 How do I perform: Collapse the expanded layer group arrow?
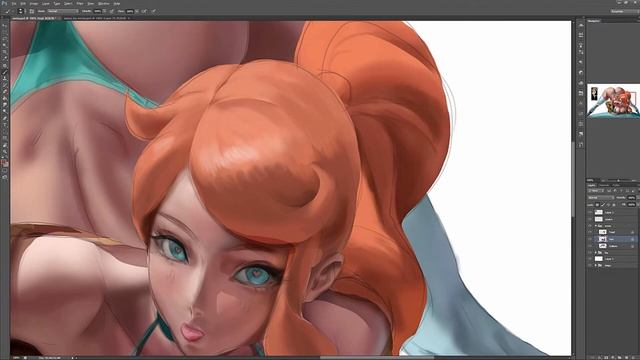coord(596,226)
